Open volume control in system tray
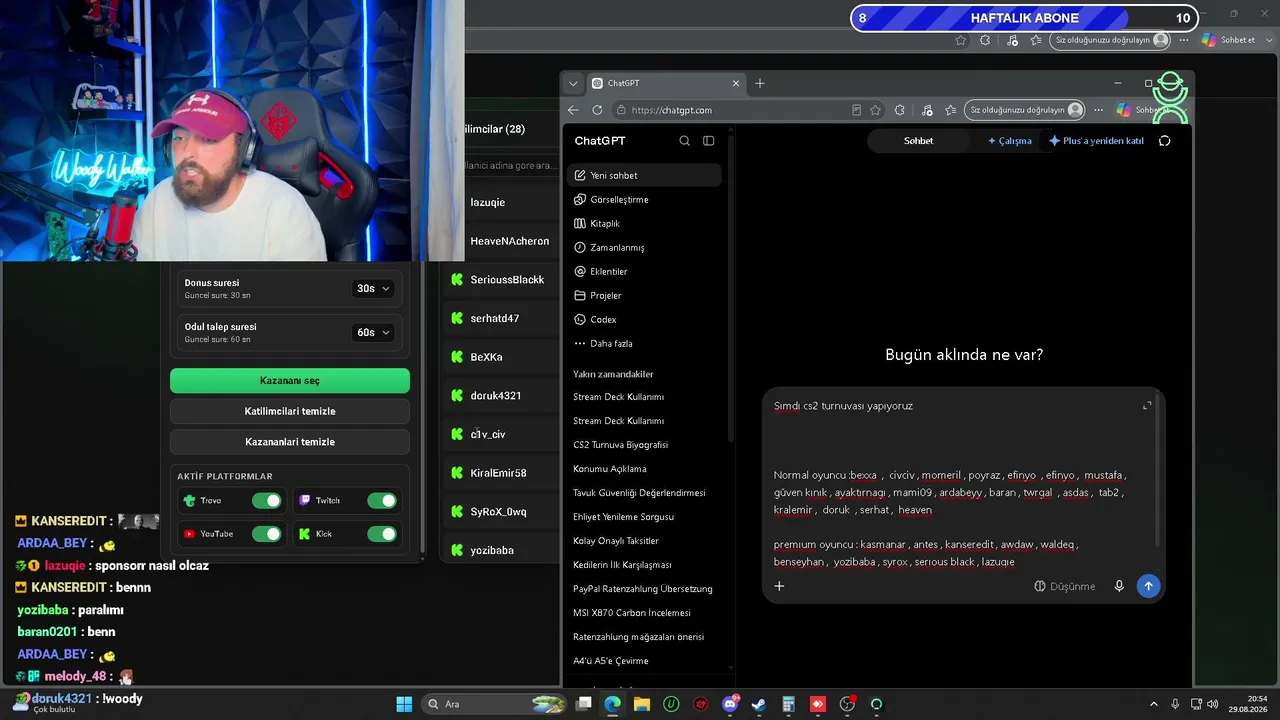This screenshot has height=720, width=1280. pos(1213,704)
